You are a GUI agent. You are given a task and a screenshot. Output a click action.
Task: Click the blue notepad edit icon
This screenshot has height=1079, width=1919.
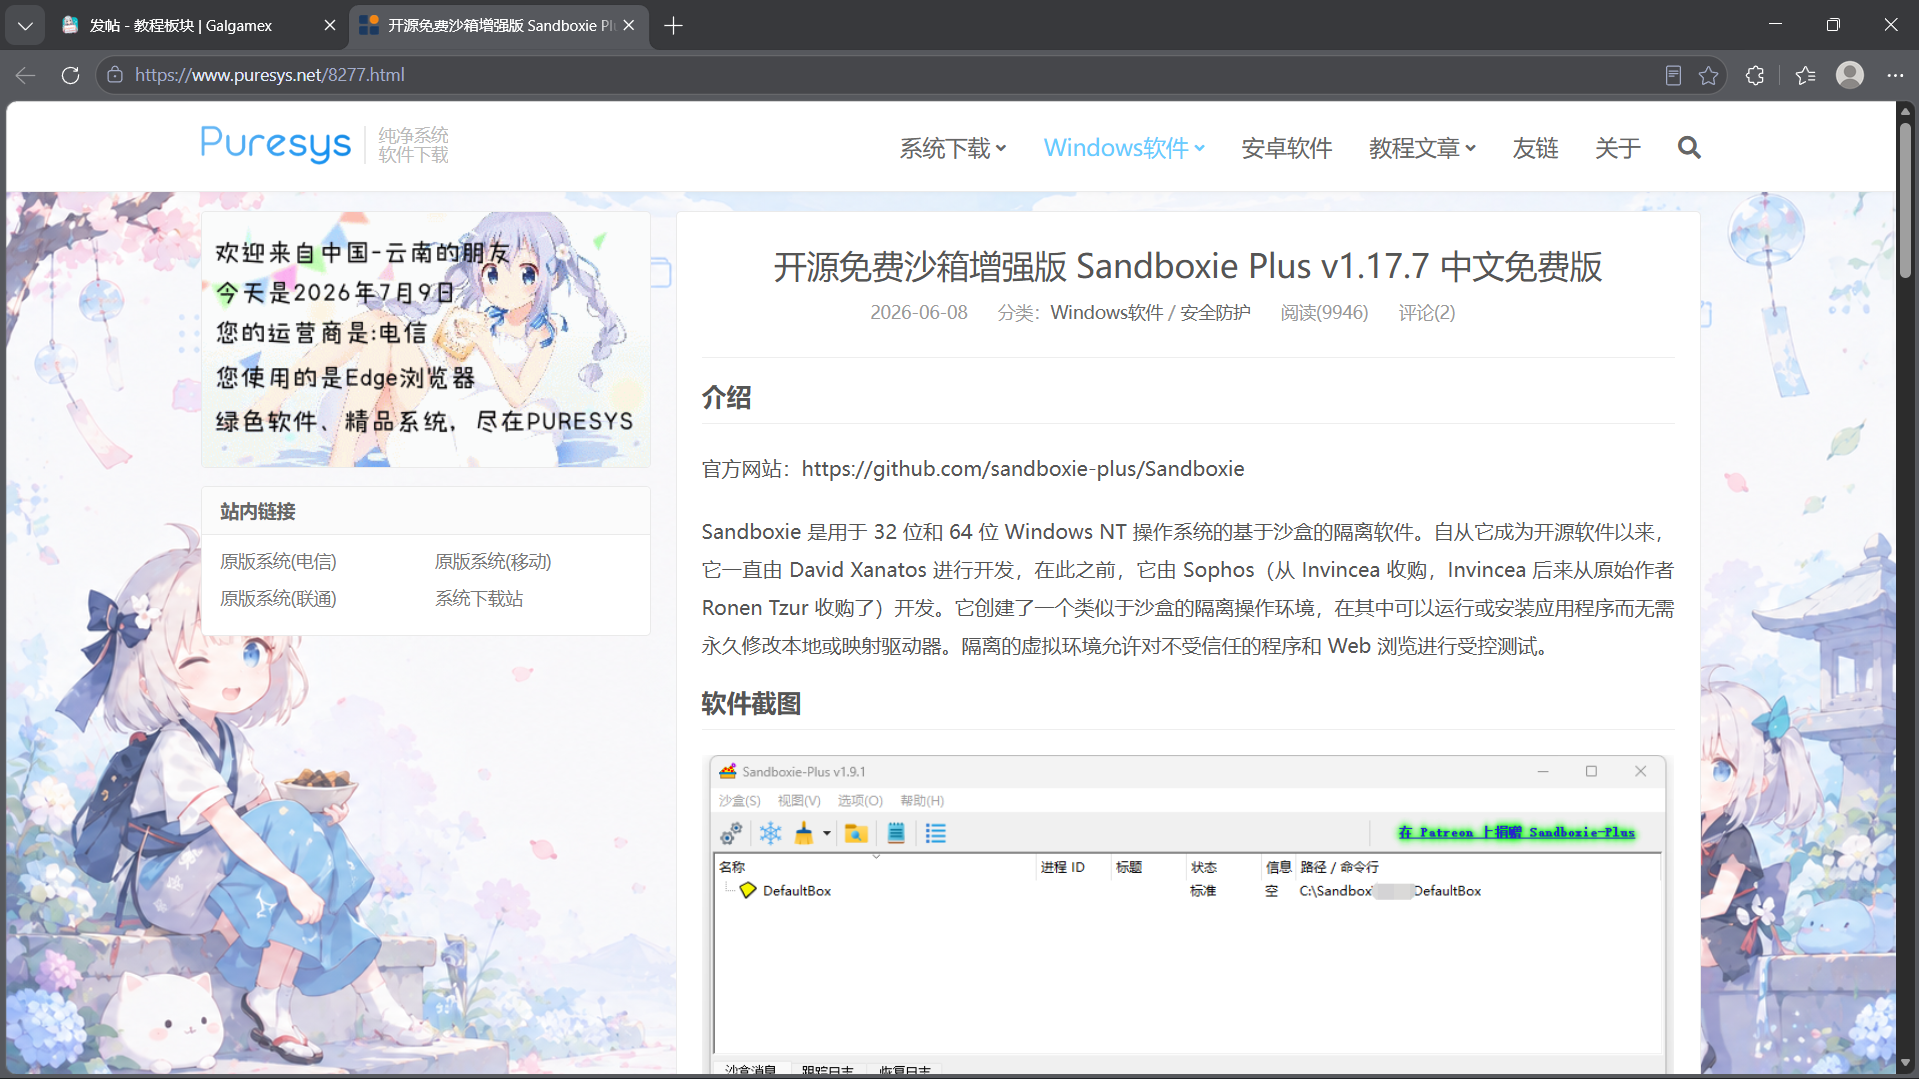coord(896,833)
